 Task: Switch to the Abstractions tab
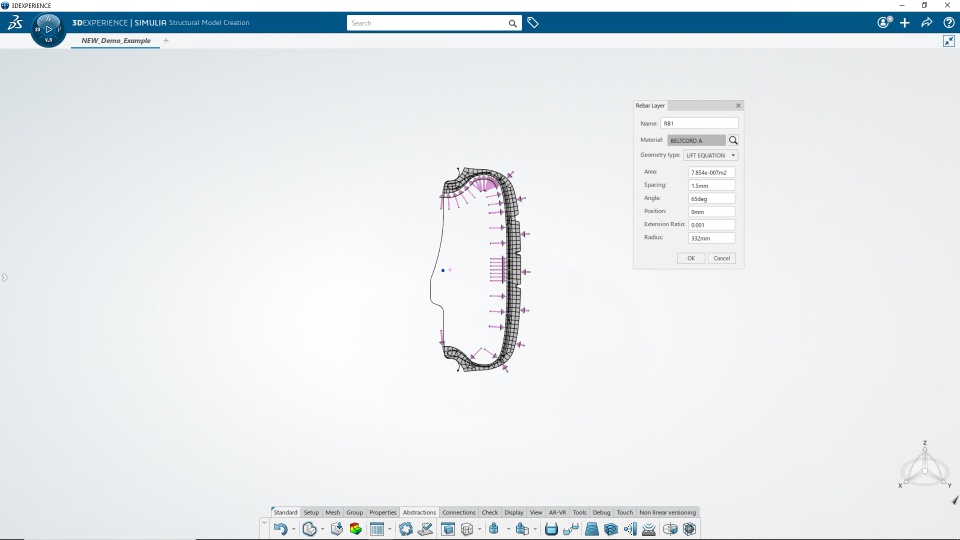click(419, 512)
